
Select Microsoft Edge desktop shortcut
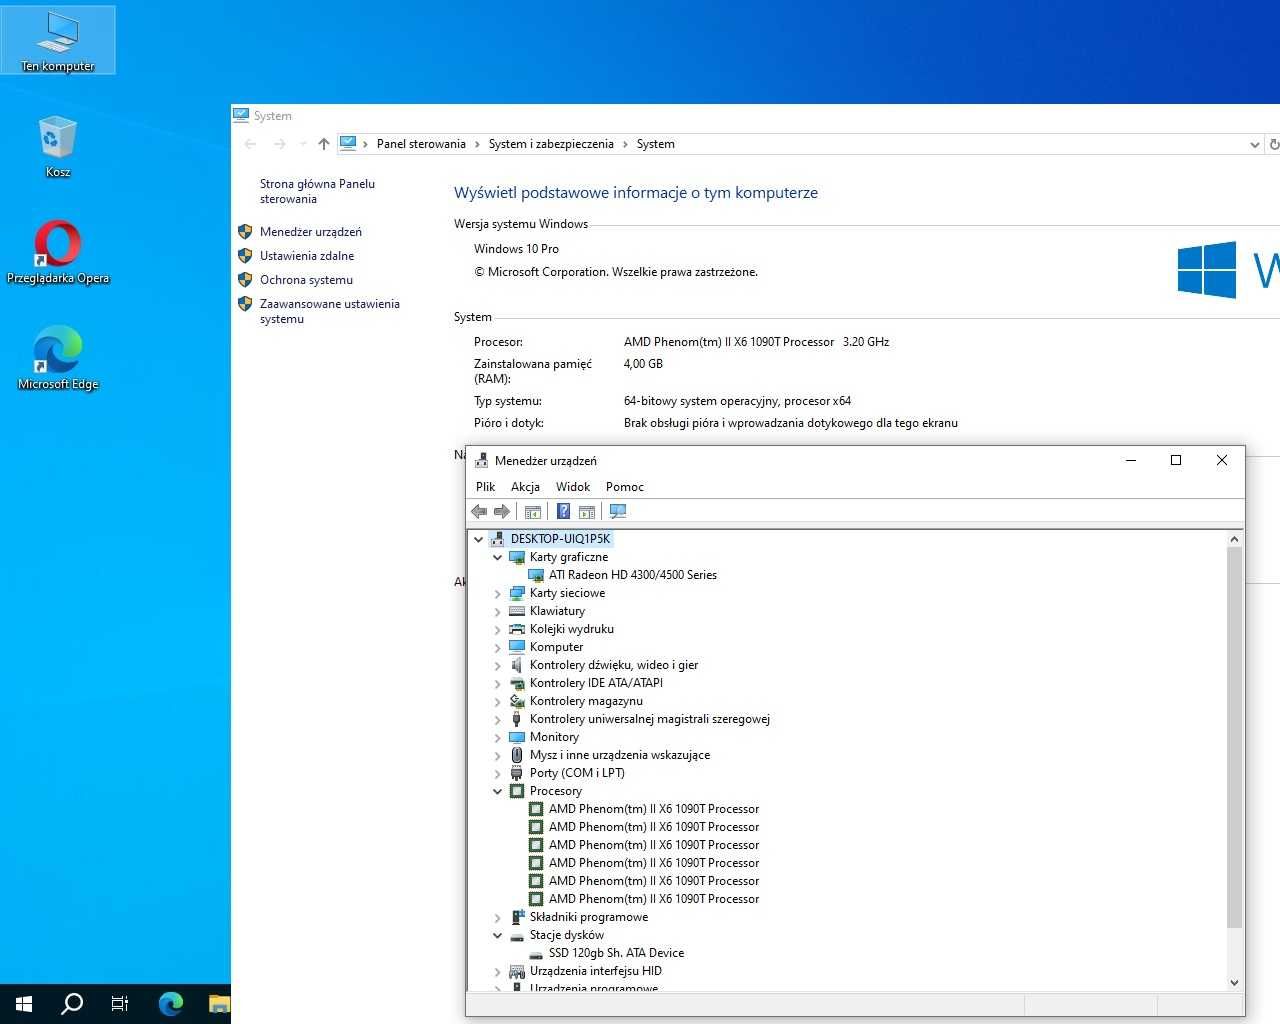click(x=58, y=358)
